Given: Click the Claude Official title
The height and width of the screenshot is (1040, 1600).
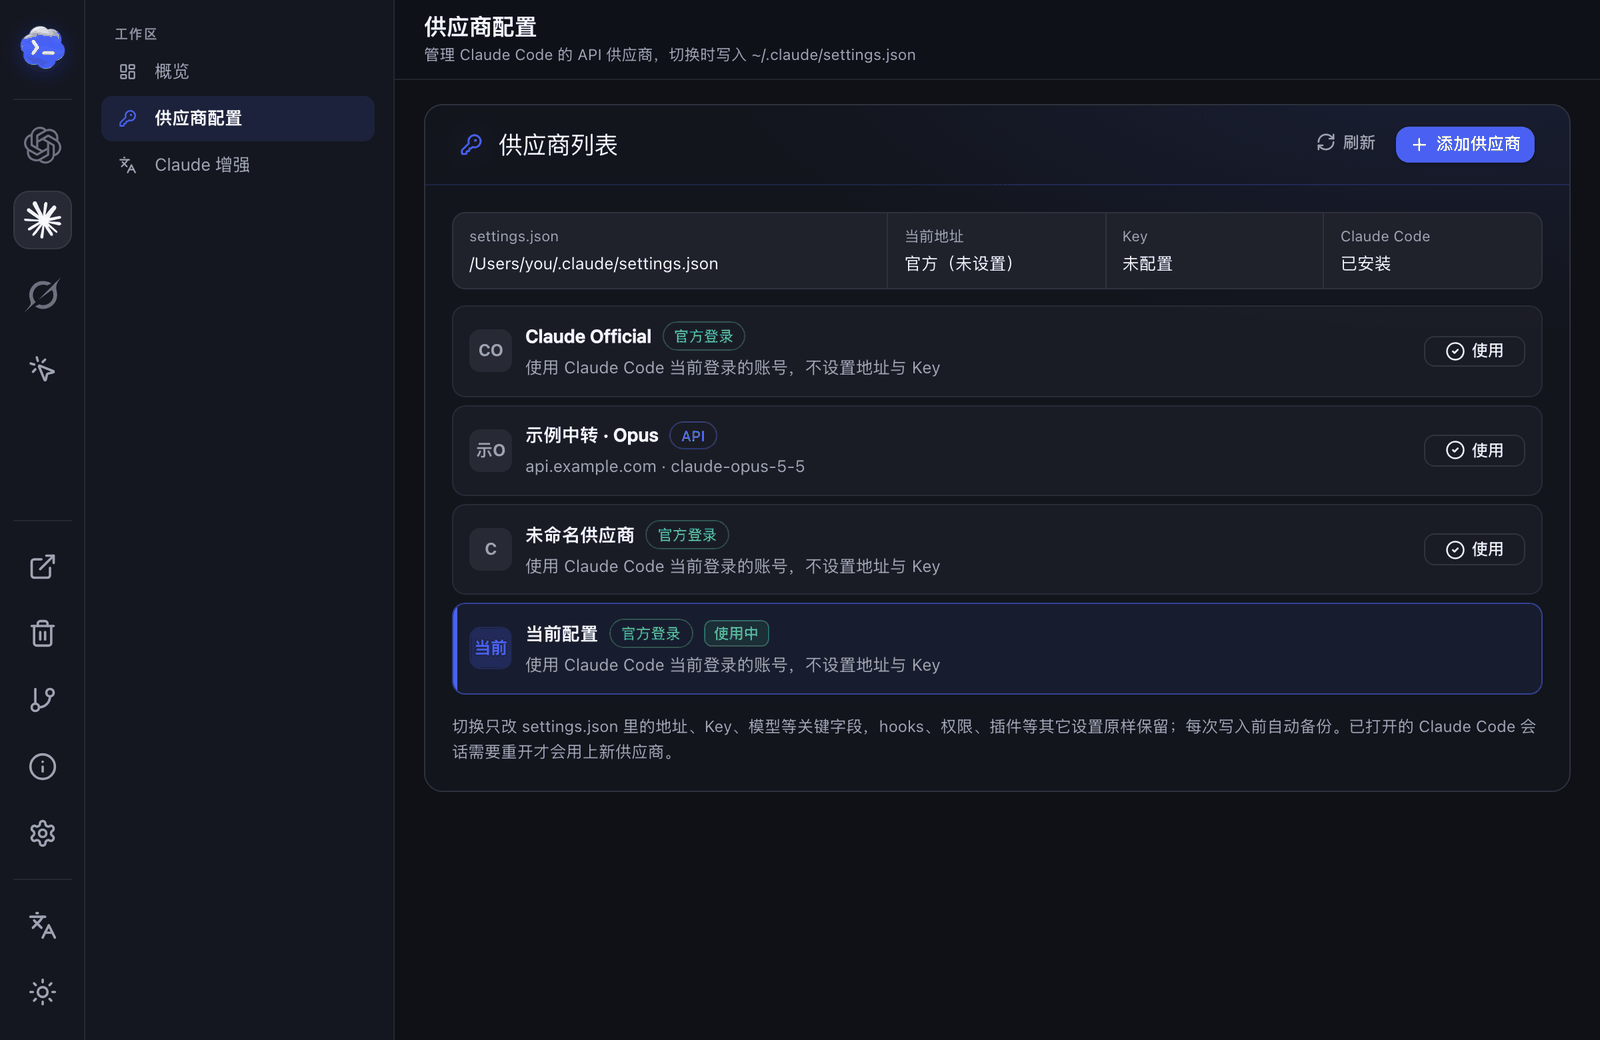Looking at the screenshot, I should click(588, 337).
